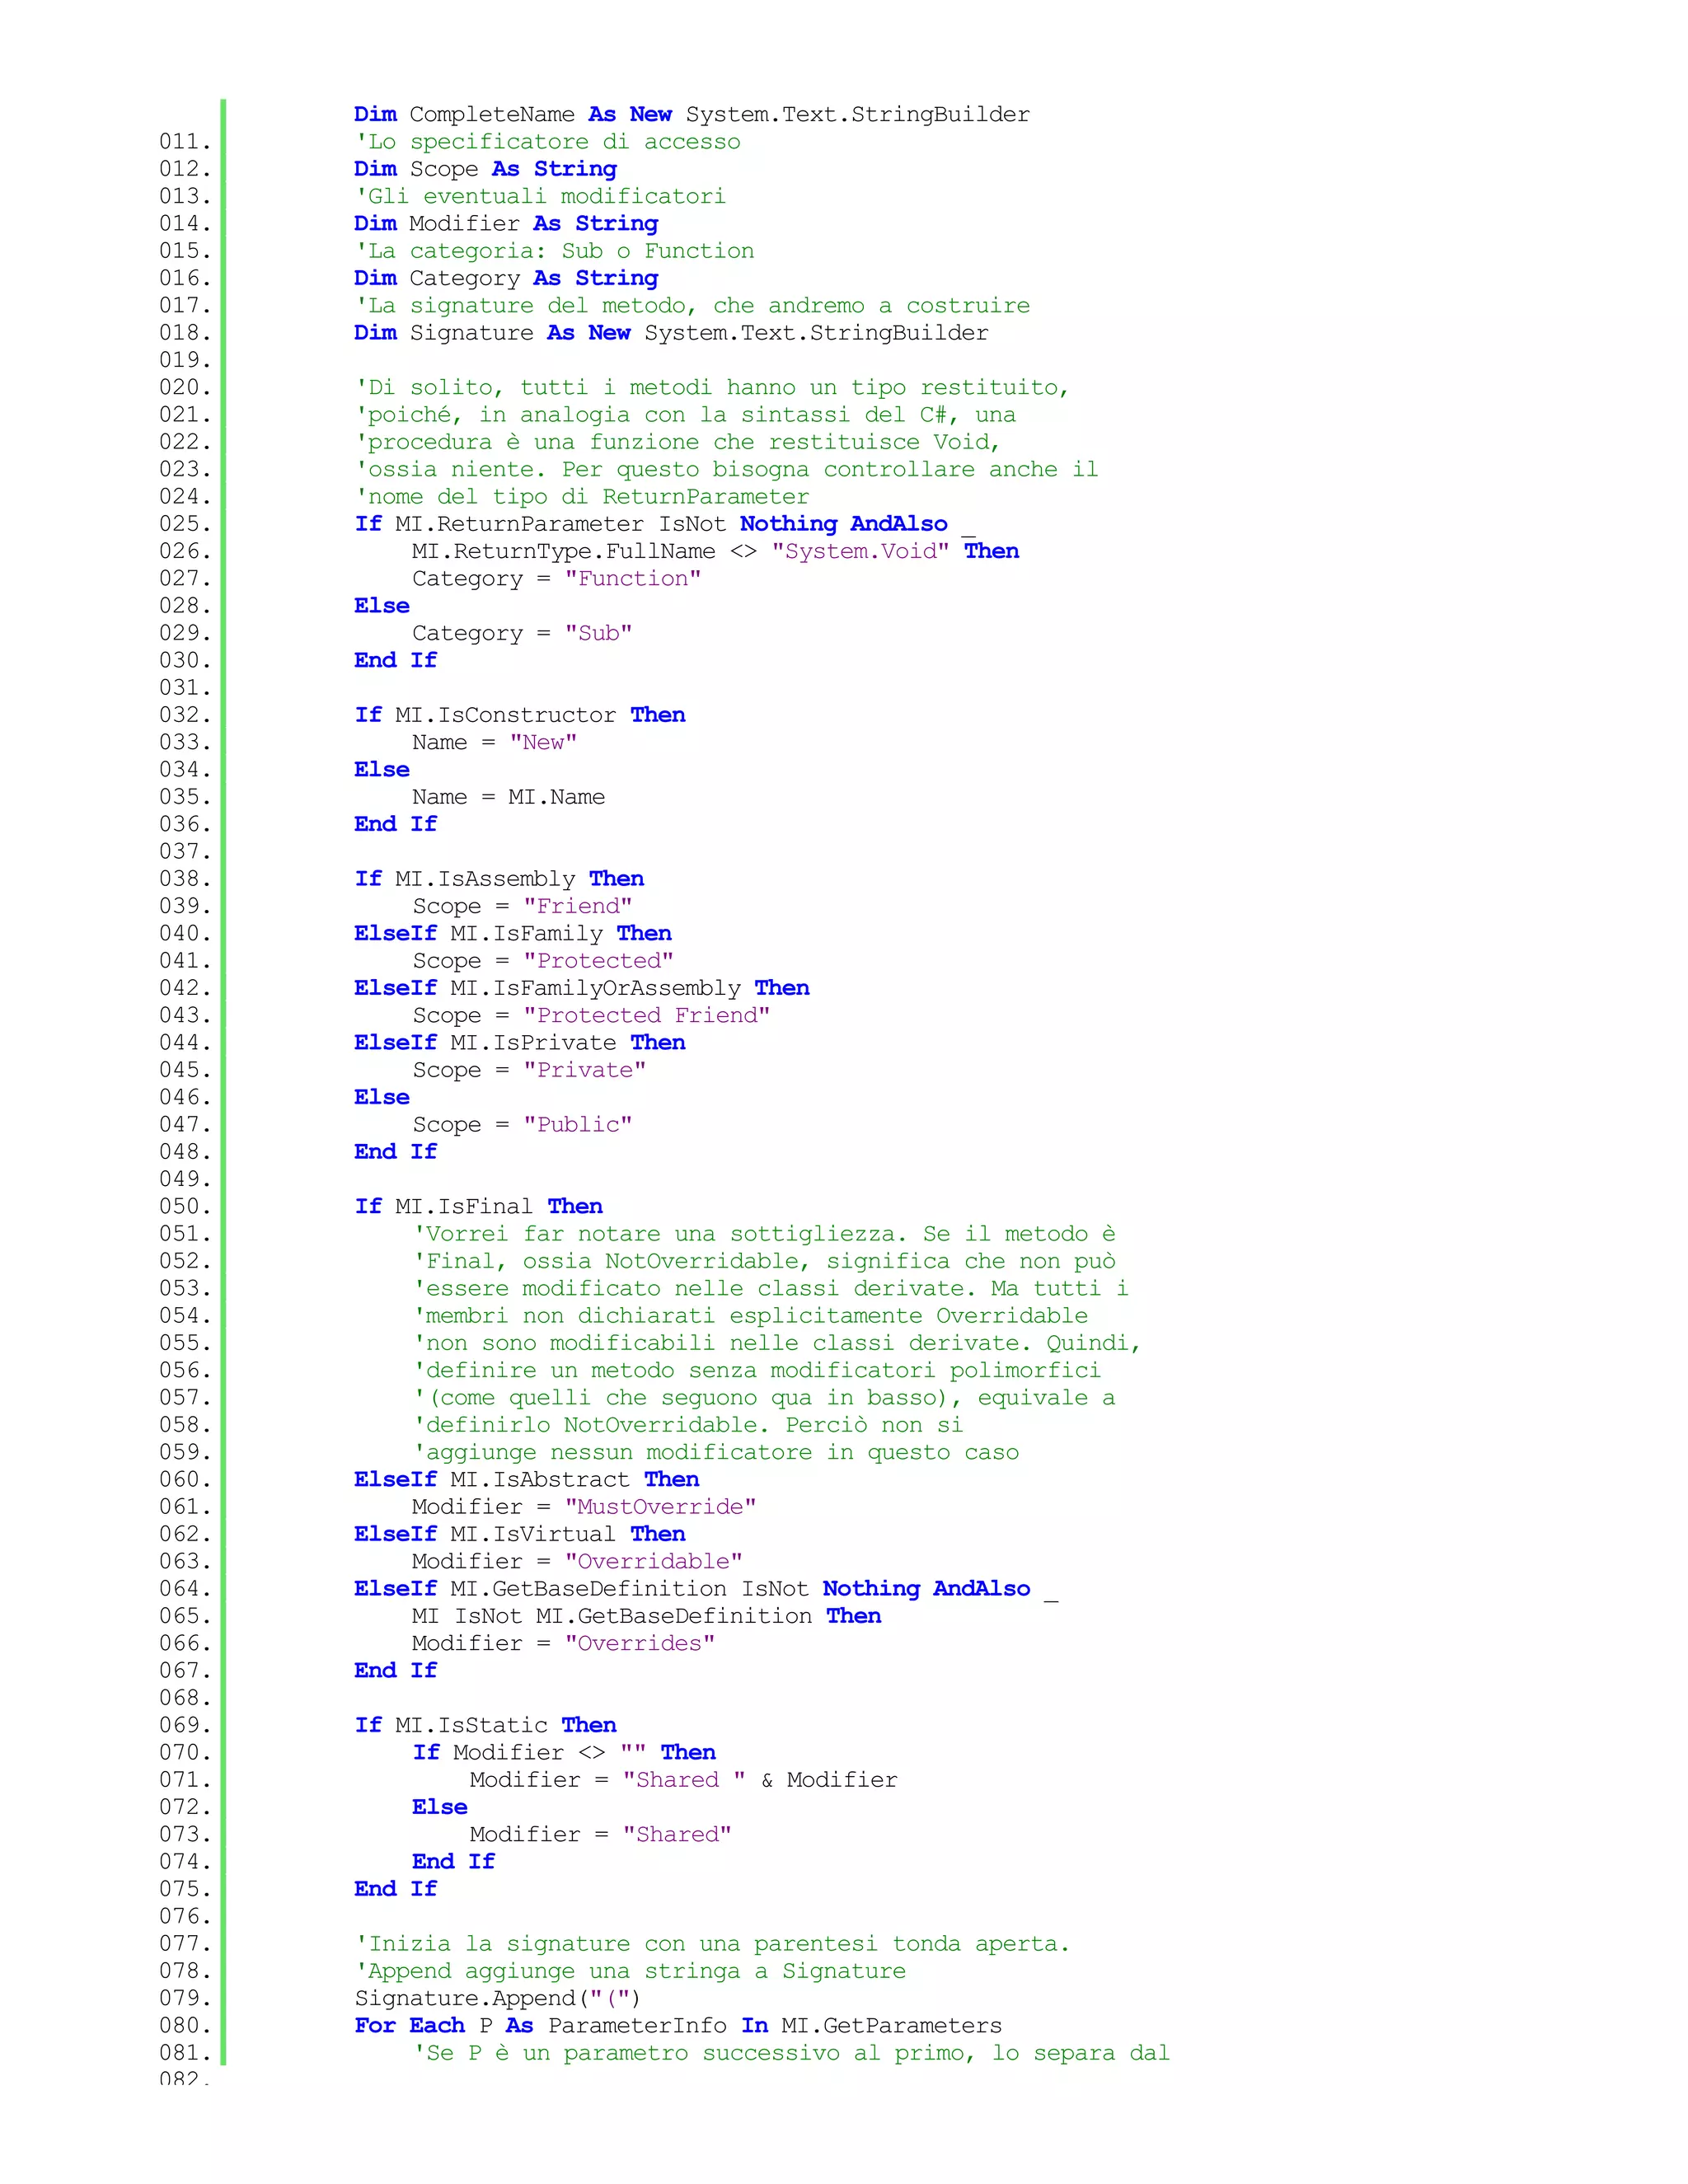Viewport: 1688px width, 2184px height.
Task: Click 'MI IsNot MI.GetBaseDefinition Then'
Action: click(646, 1616)
